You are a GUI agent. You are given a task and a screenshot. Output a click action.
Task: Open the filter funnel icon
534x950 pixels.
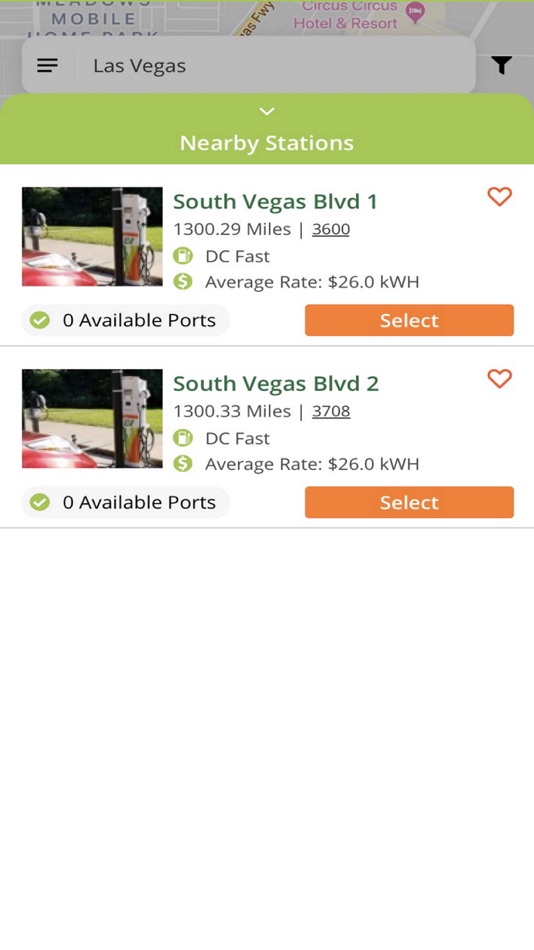pyautogui.click(x=501, y=65)
